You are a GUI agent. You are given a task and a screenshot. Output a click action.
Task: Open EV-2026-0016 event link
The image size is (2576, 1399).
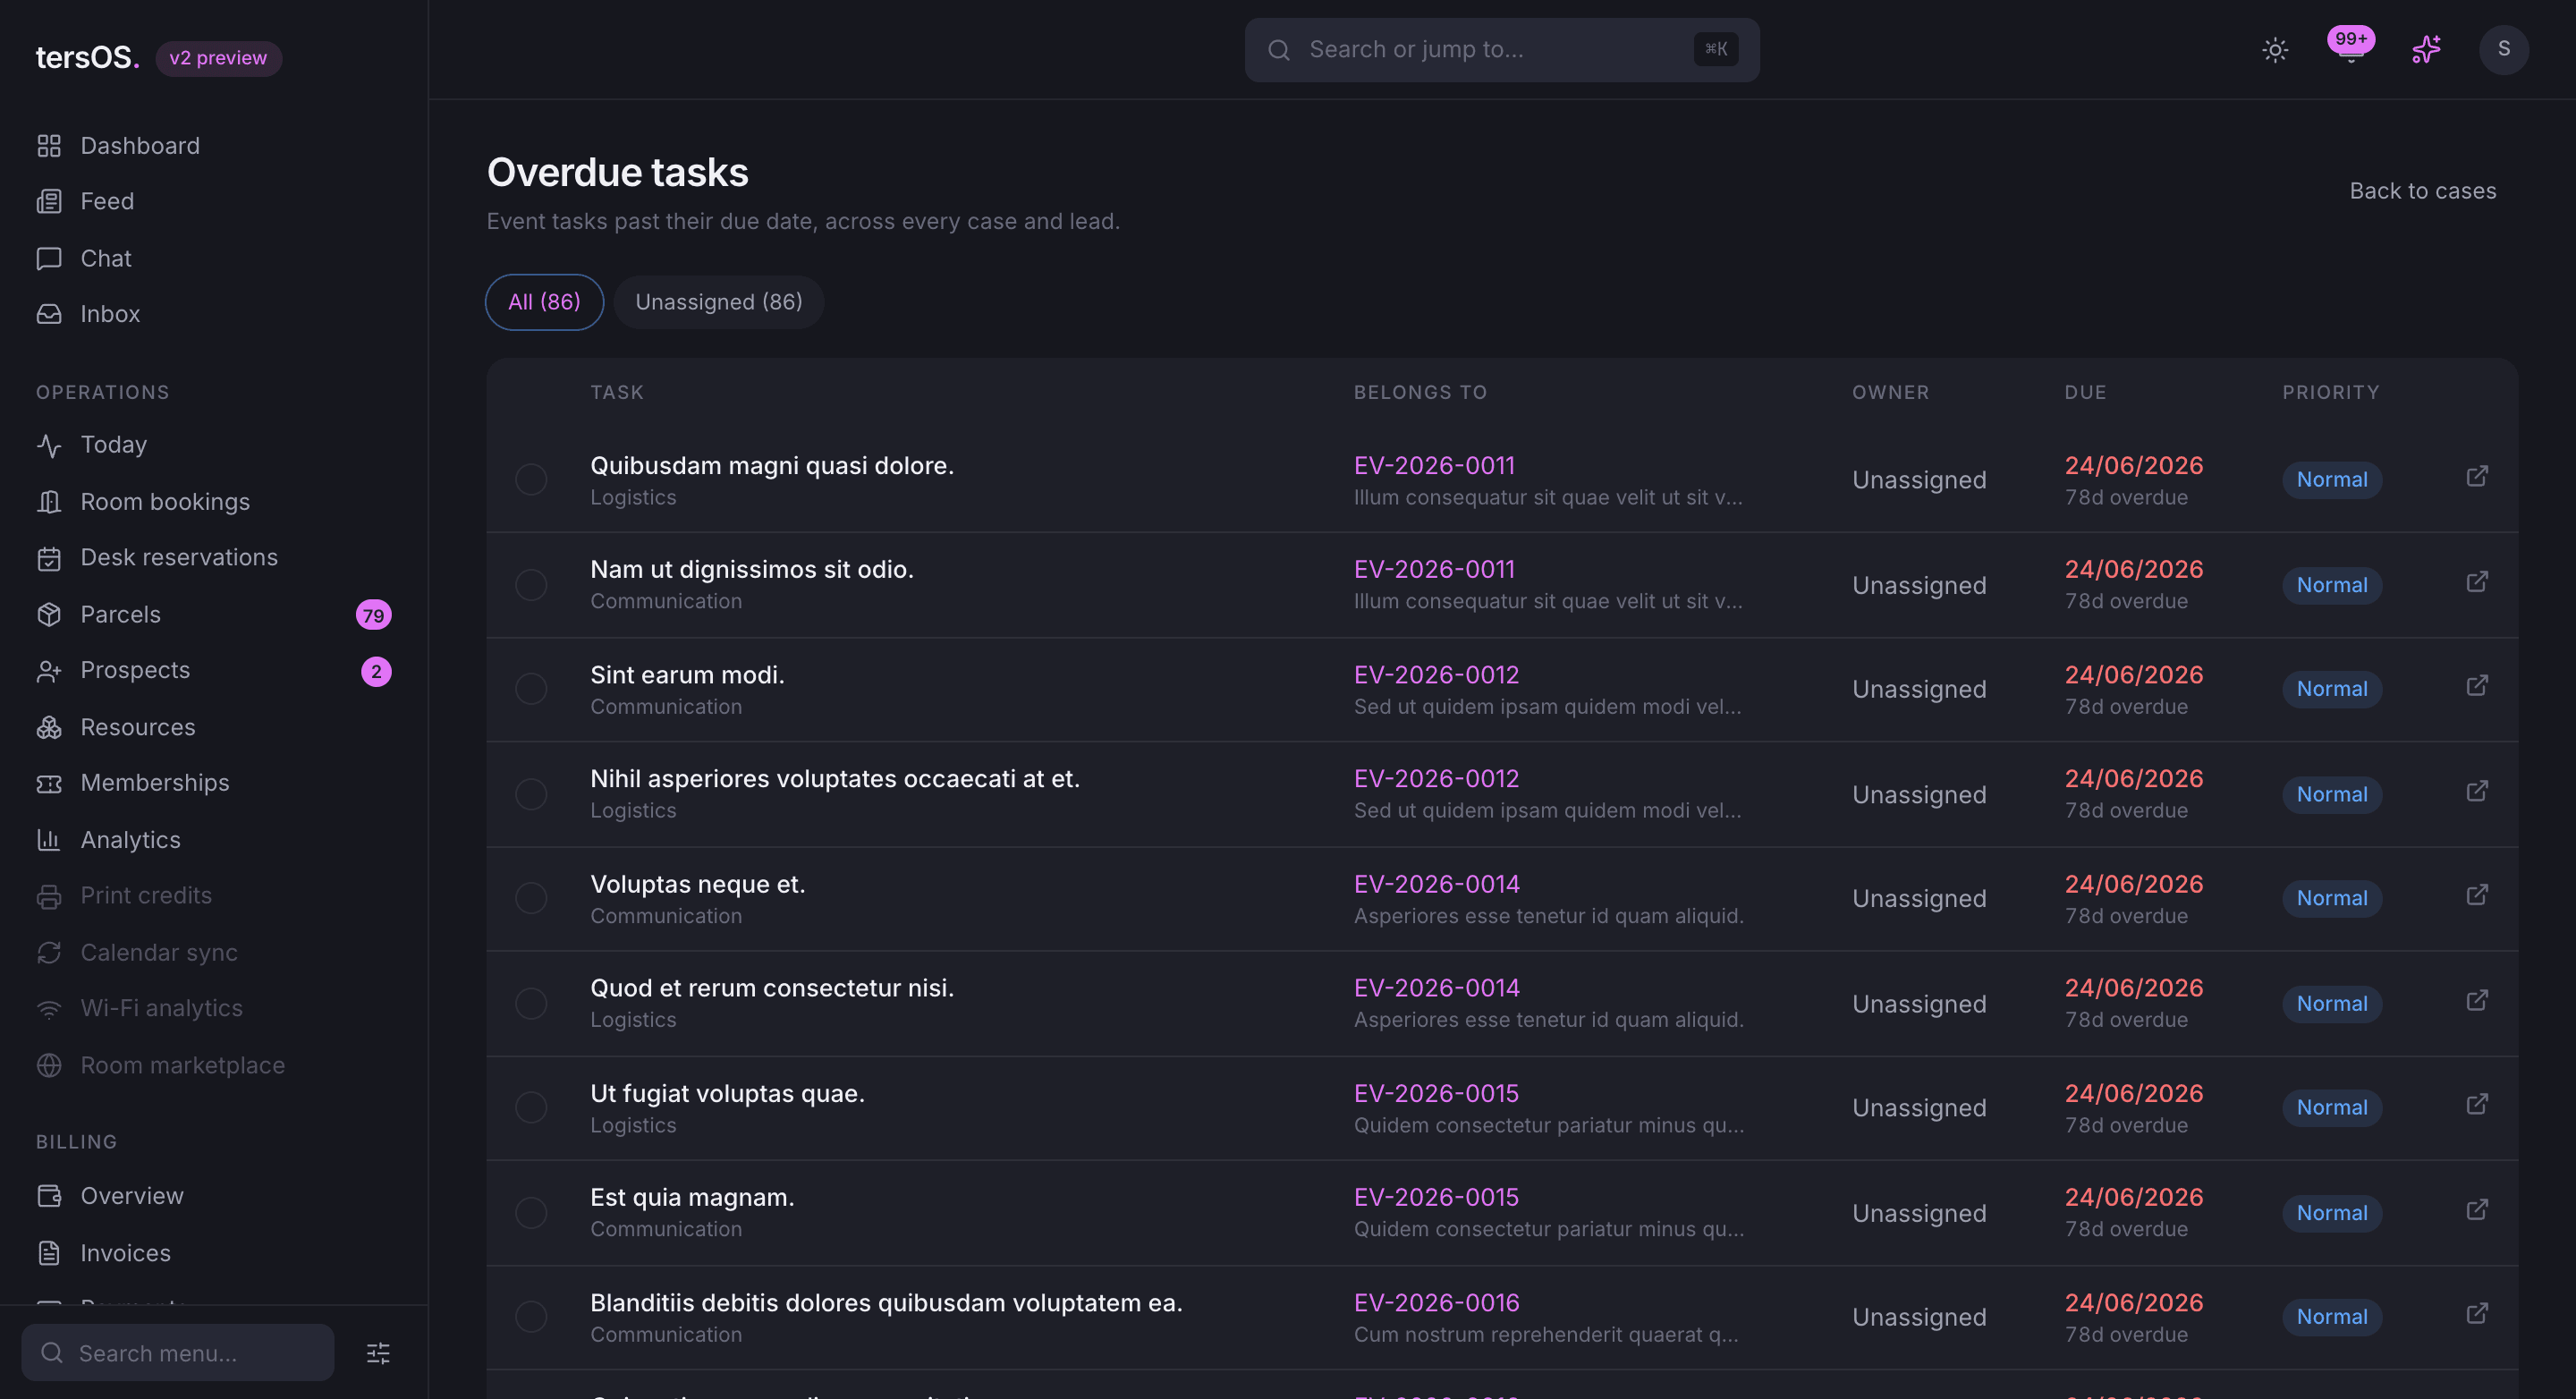pos(1436,1302)
